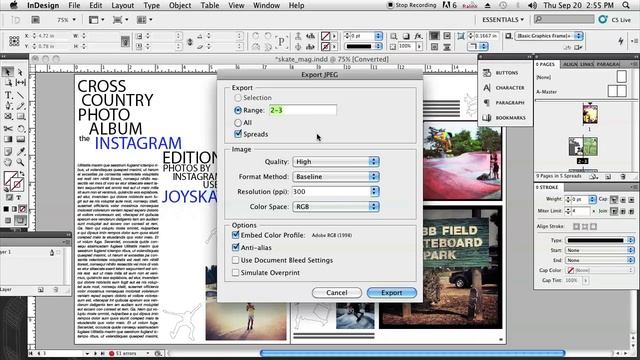640x360 pixels.
Task: Select the Type tool
Action: (x=8, y=95)
